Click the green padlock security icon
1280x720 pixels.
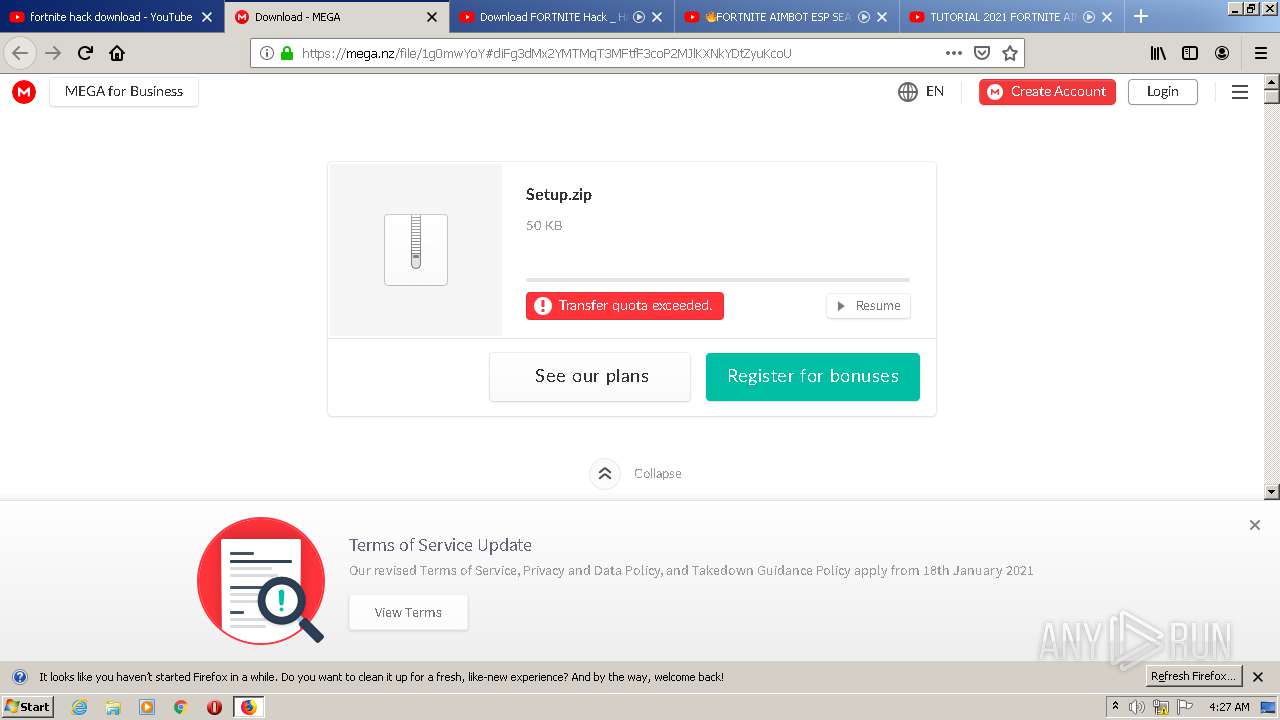[287, 53]
